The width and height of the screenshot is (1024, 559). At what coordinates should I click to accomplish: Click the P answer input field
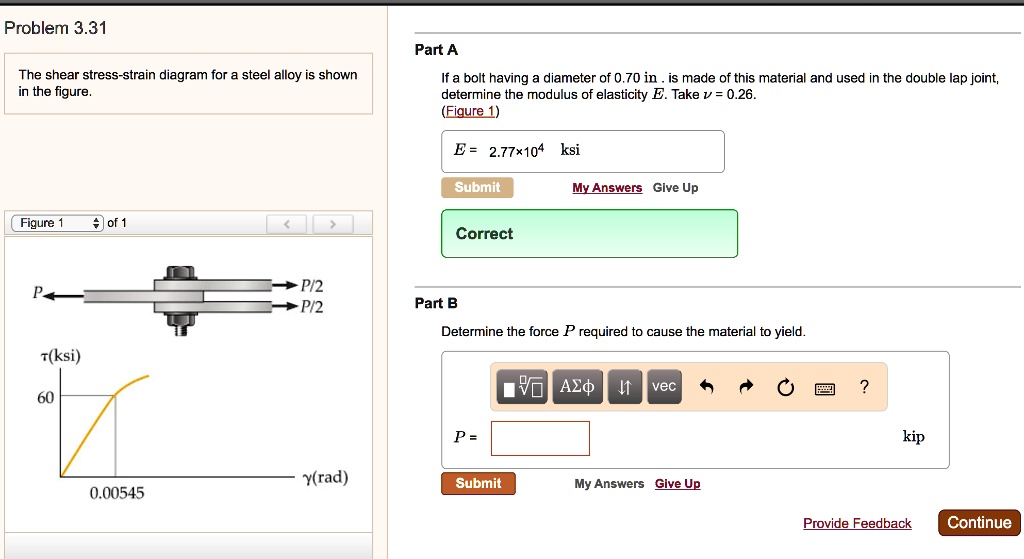[x=540, y=438]
